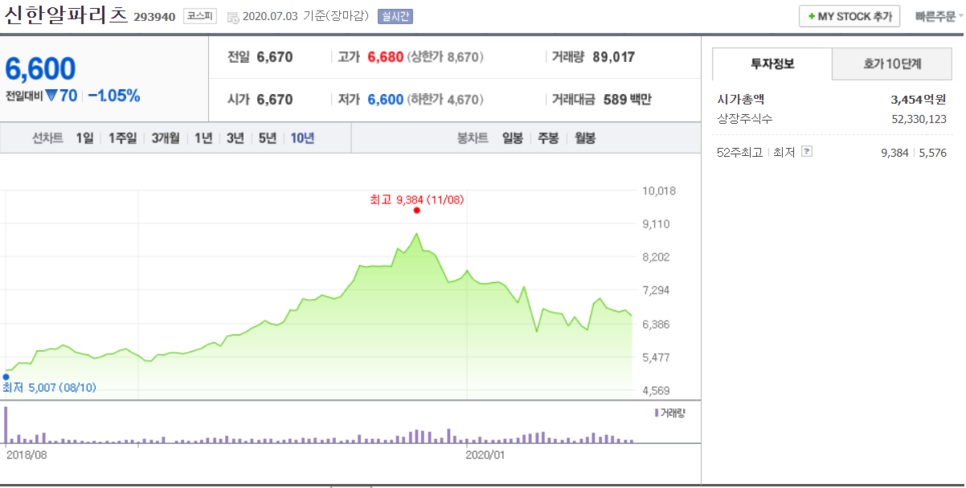Viewport: 966px width, 488px height.
Task: Click the stock code 293940
Action: (154, 17)
